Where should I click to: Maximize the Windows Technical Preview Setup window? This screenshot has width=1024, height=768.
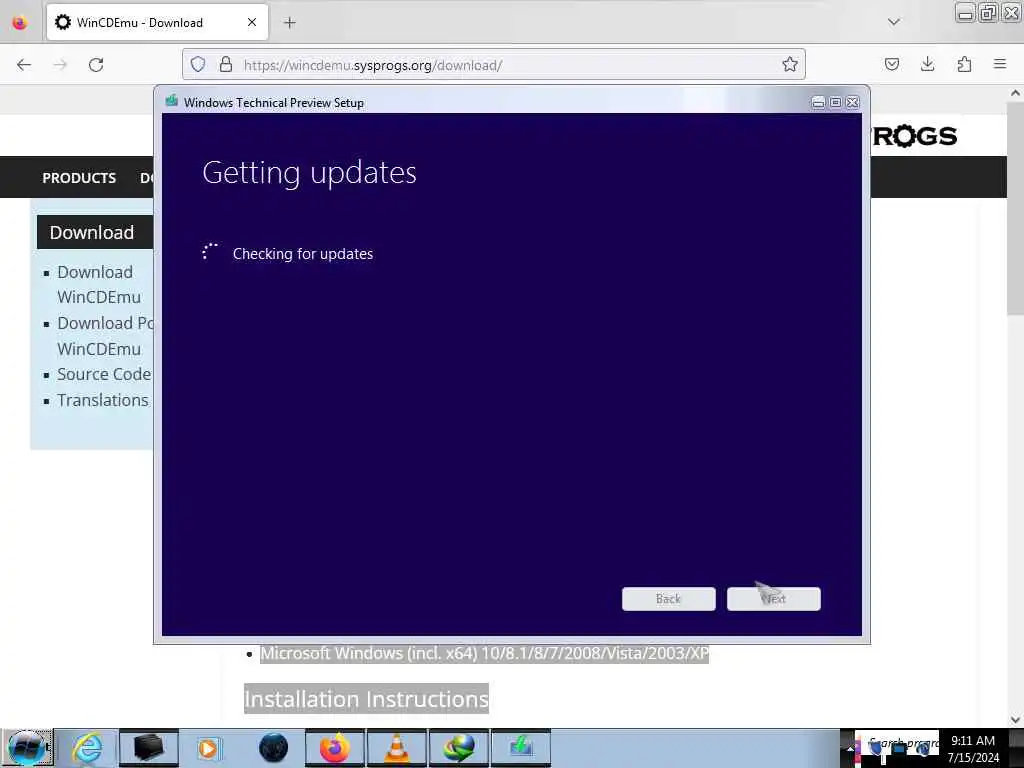point(835,103)
